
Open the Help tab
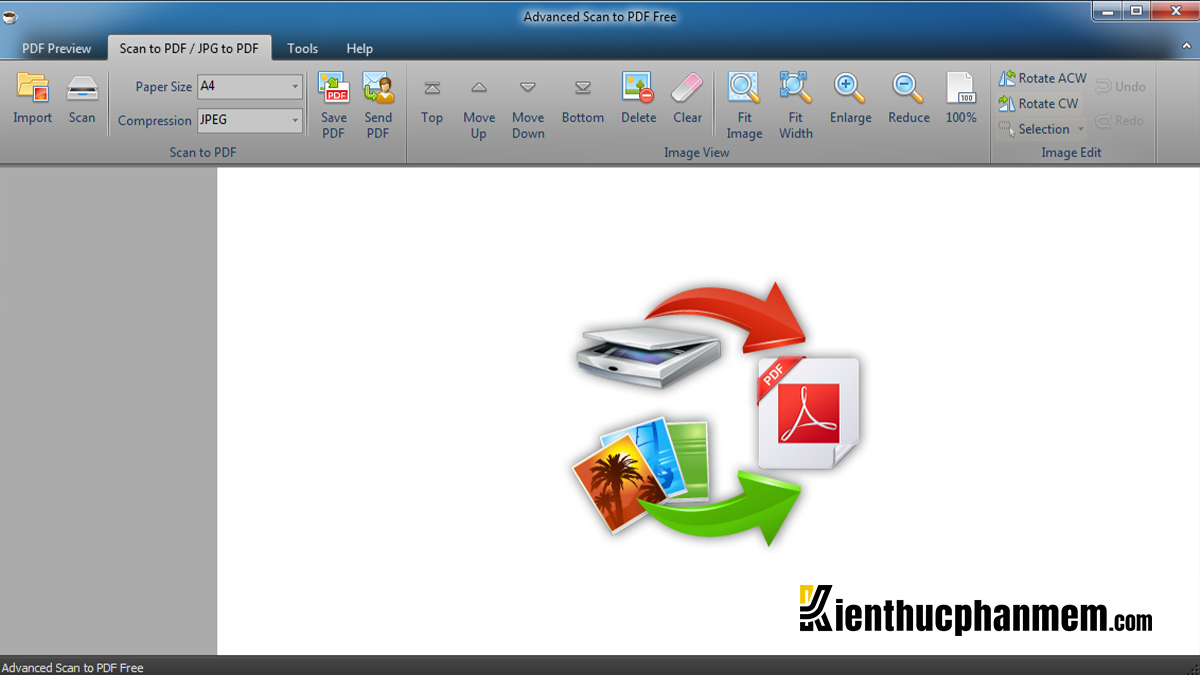click(x=360, y=48)
